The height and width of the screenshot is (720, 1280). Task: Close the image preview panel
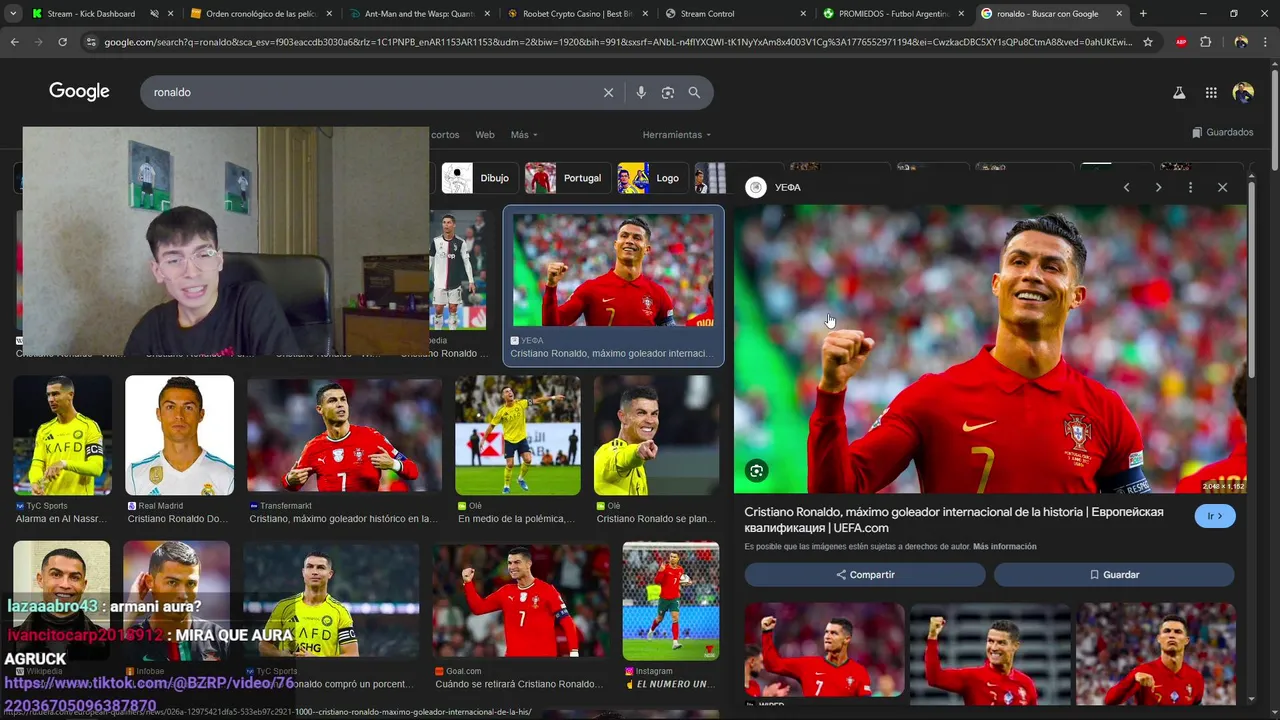1222,187
